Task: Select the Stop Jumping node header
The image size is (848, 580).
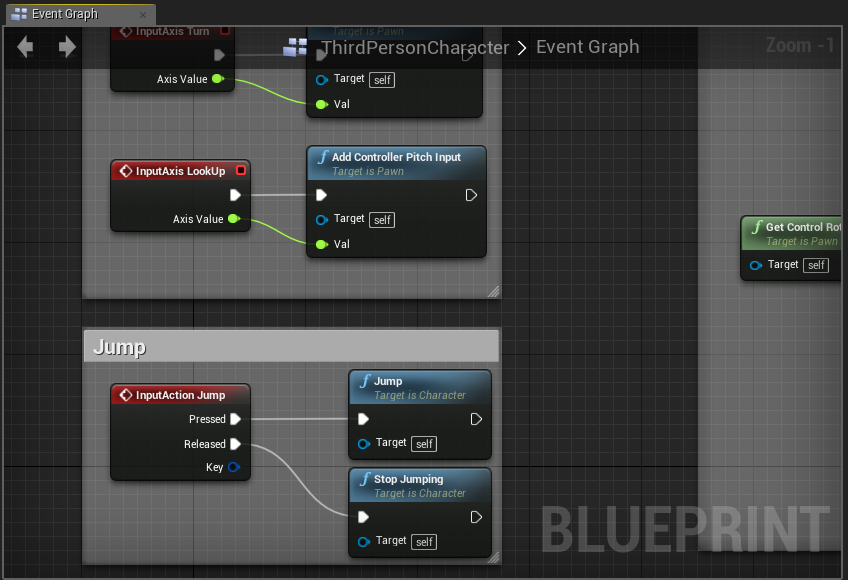Action: [420, 485]
